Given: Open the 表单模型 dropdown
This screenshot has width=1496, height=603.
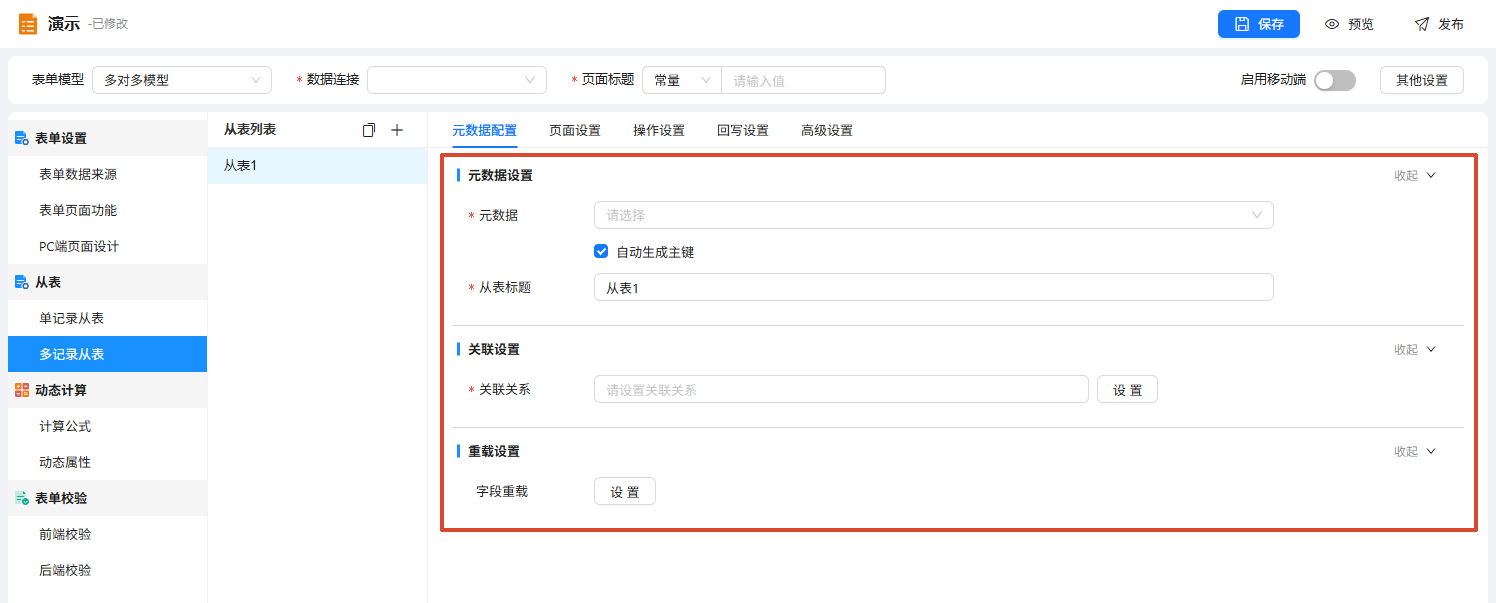Looking at the screenshot, I should [182, 80].
